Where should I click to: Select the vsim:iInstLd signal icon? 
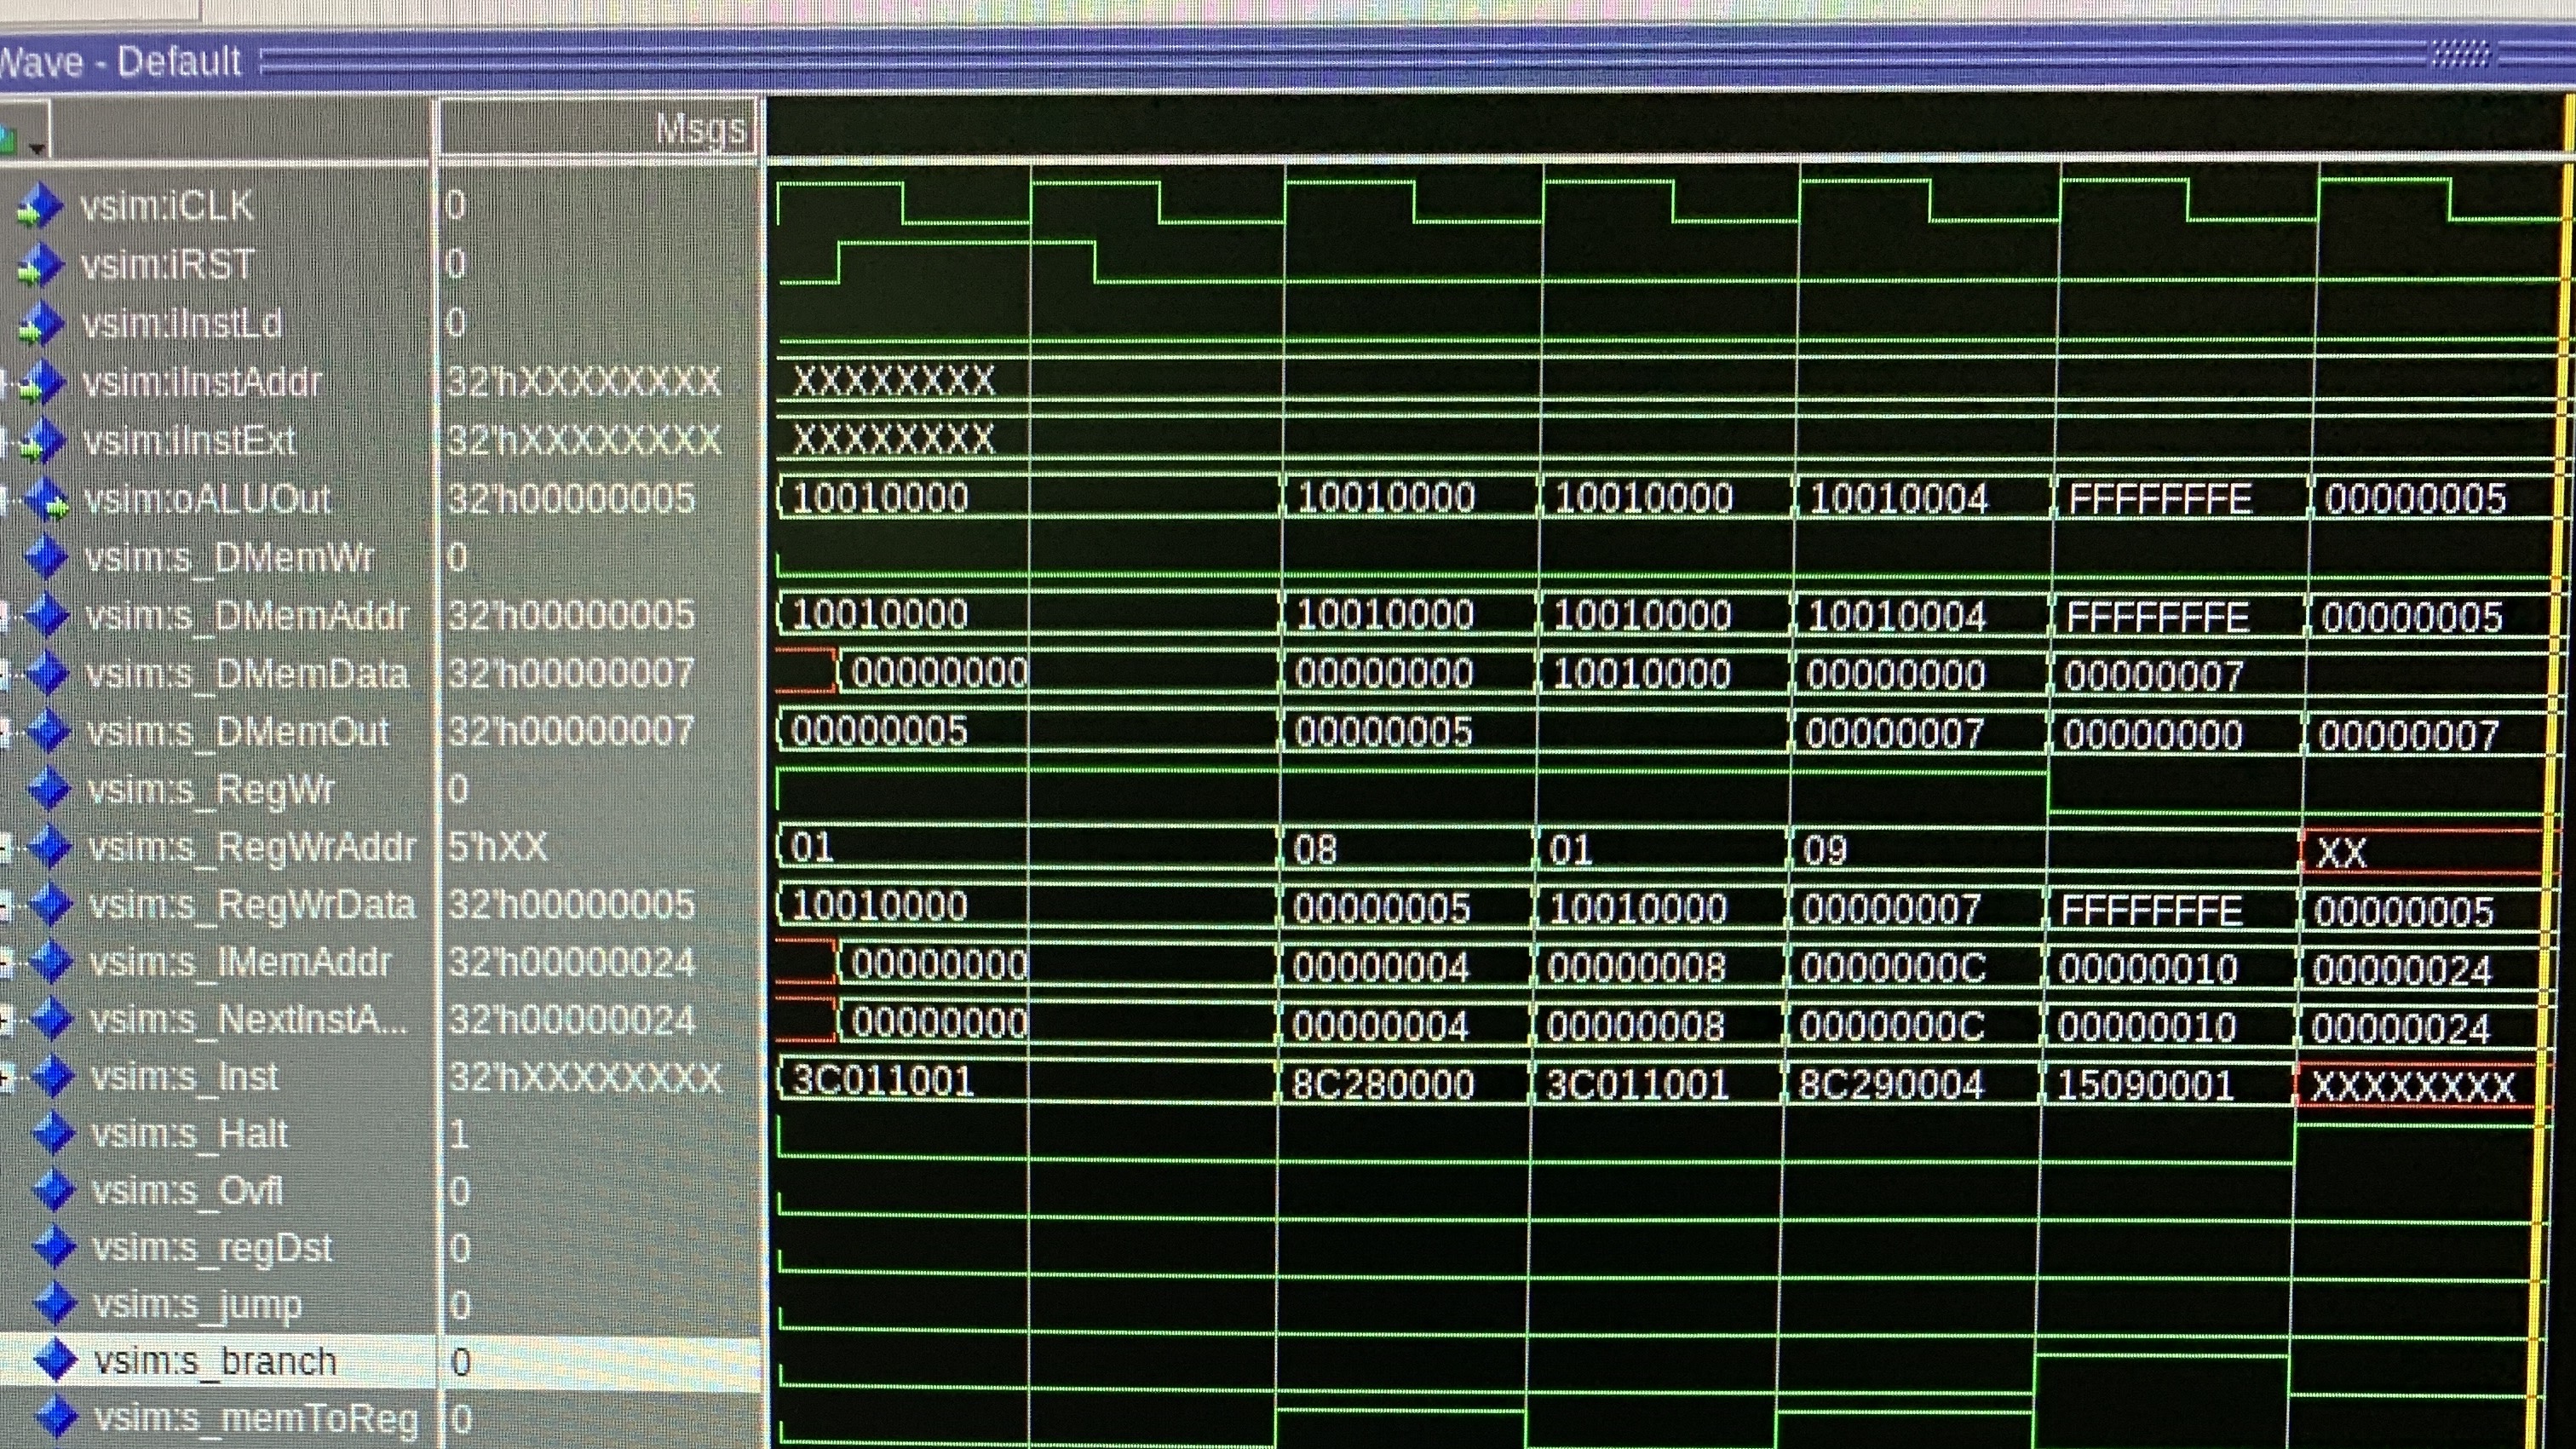[40, 323]
